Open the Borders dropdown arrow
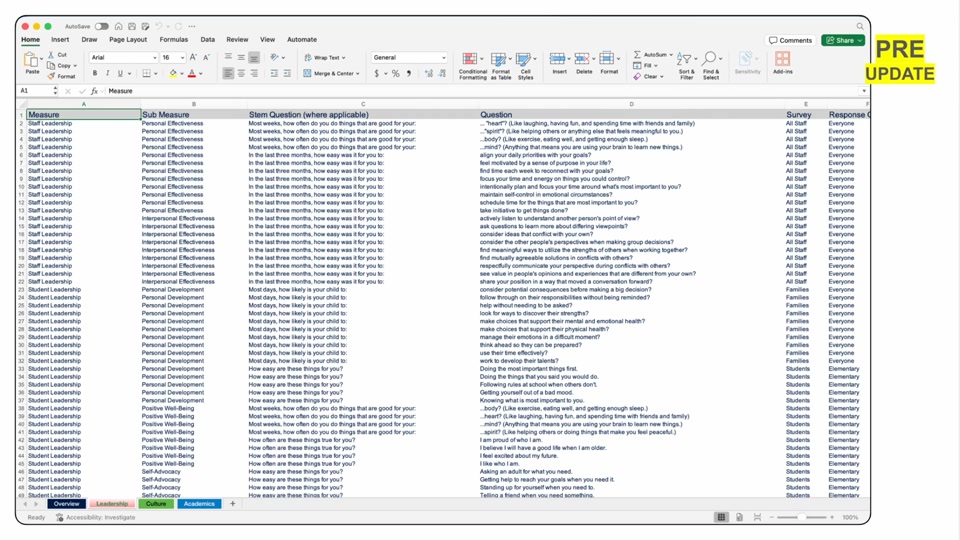This screenshot has width=960, height=540. coord(156,73)
